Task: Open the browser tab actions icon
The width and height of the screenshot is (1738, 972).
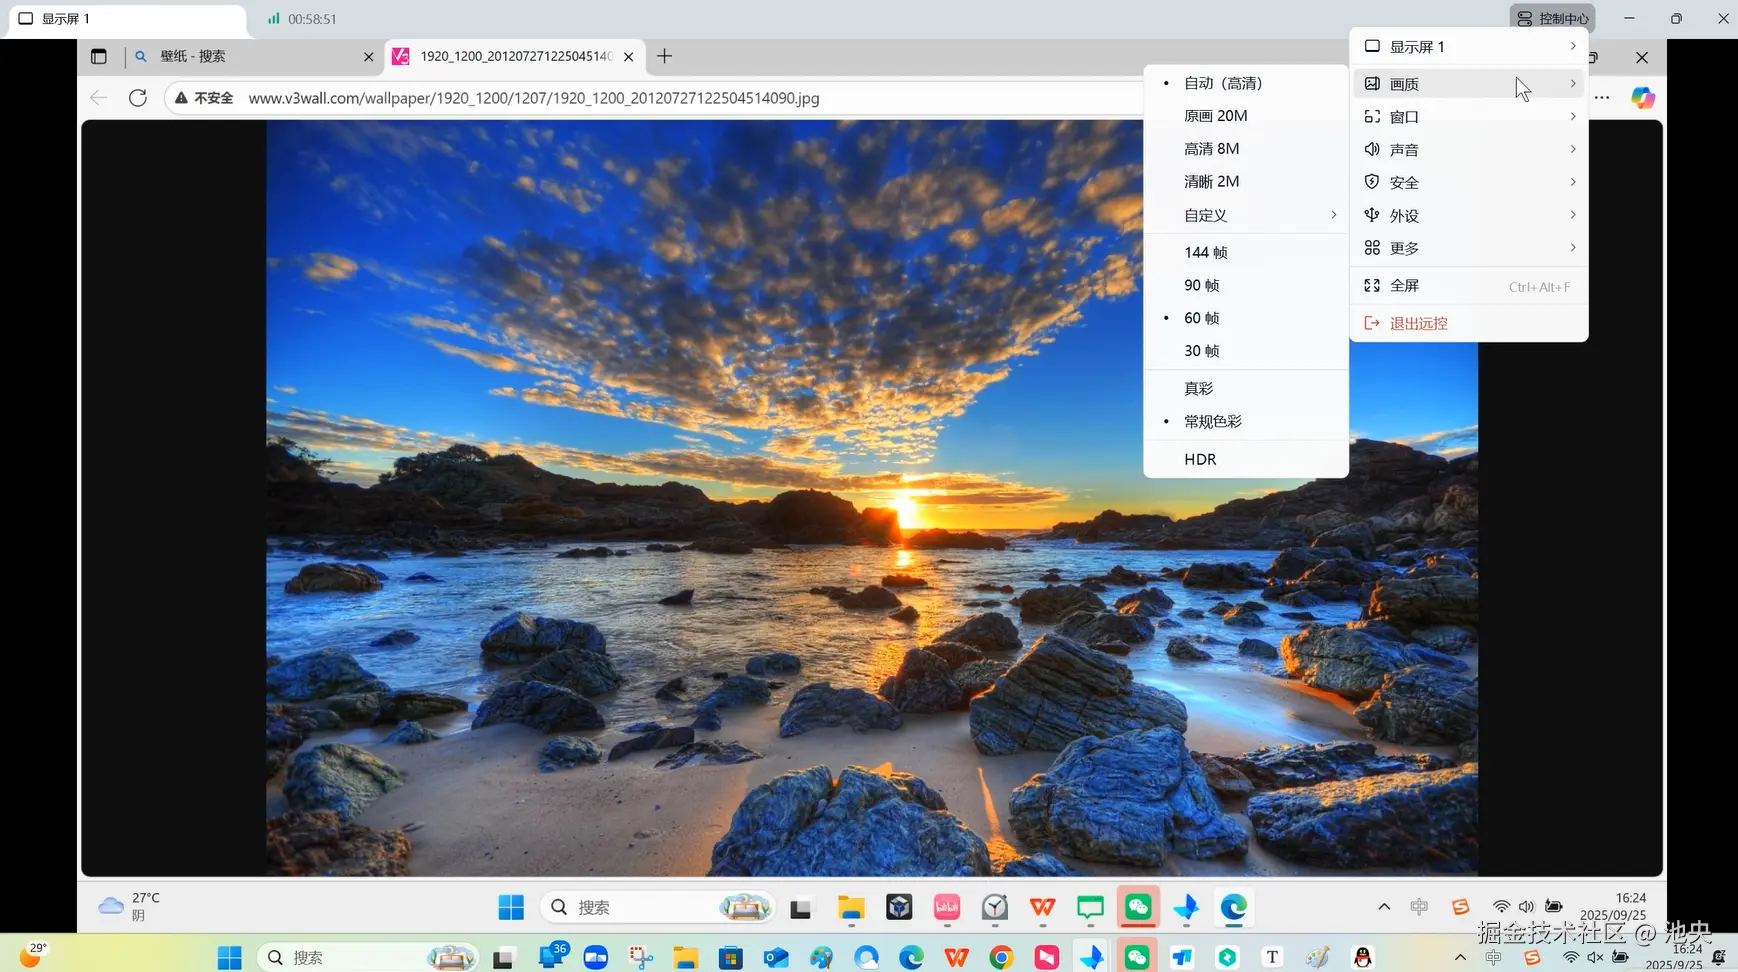Action: [98, 57]
